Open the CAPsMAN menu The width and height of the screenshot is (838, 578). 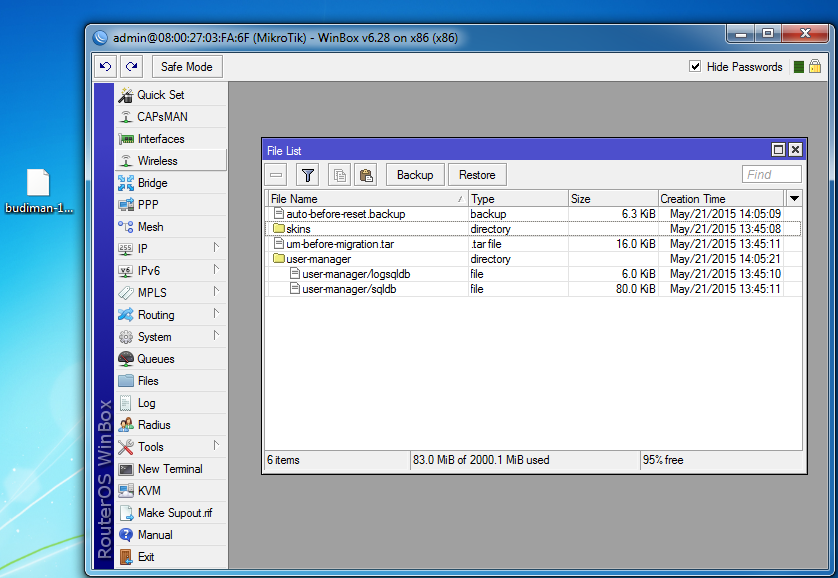(171, 116)
